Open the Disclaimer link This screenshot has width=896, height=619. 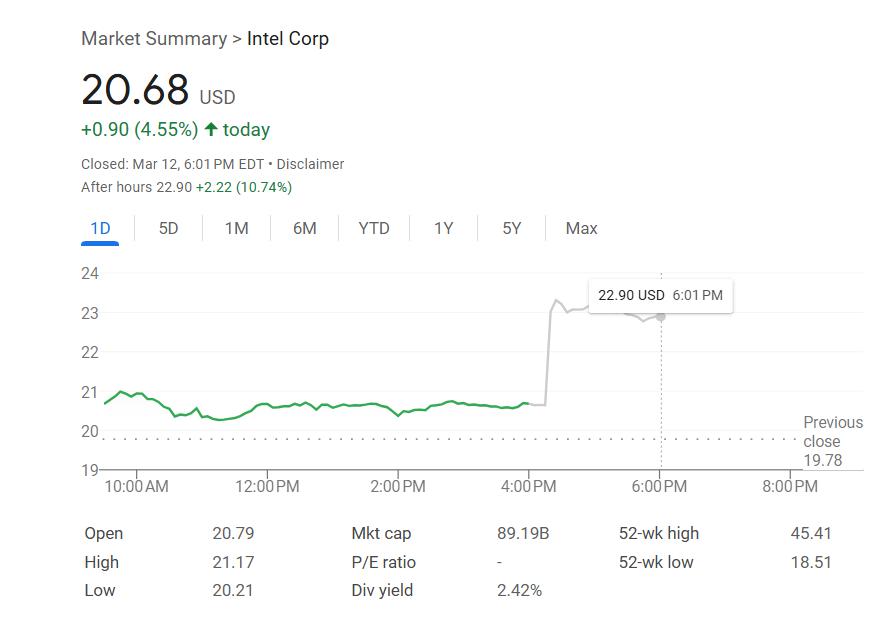[x=310, y=164]
